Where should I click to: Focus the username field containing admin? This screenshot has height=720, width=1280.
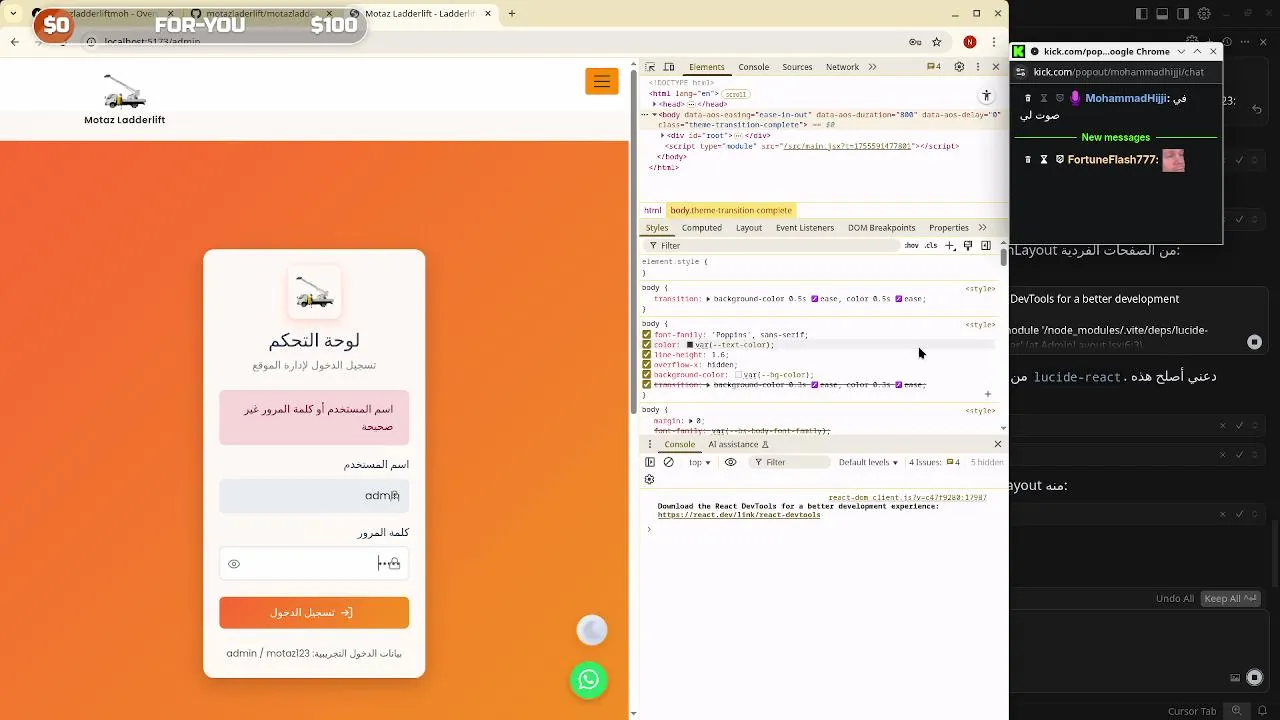[314, 496]
